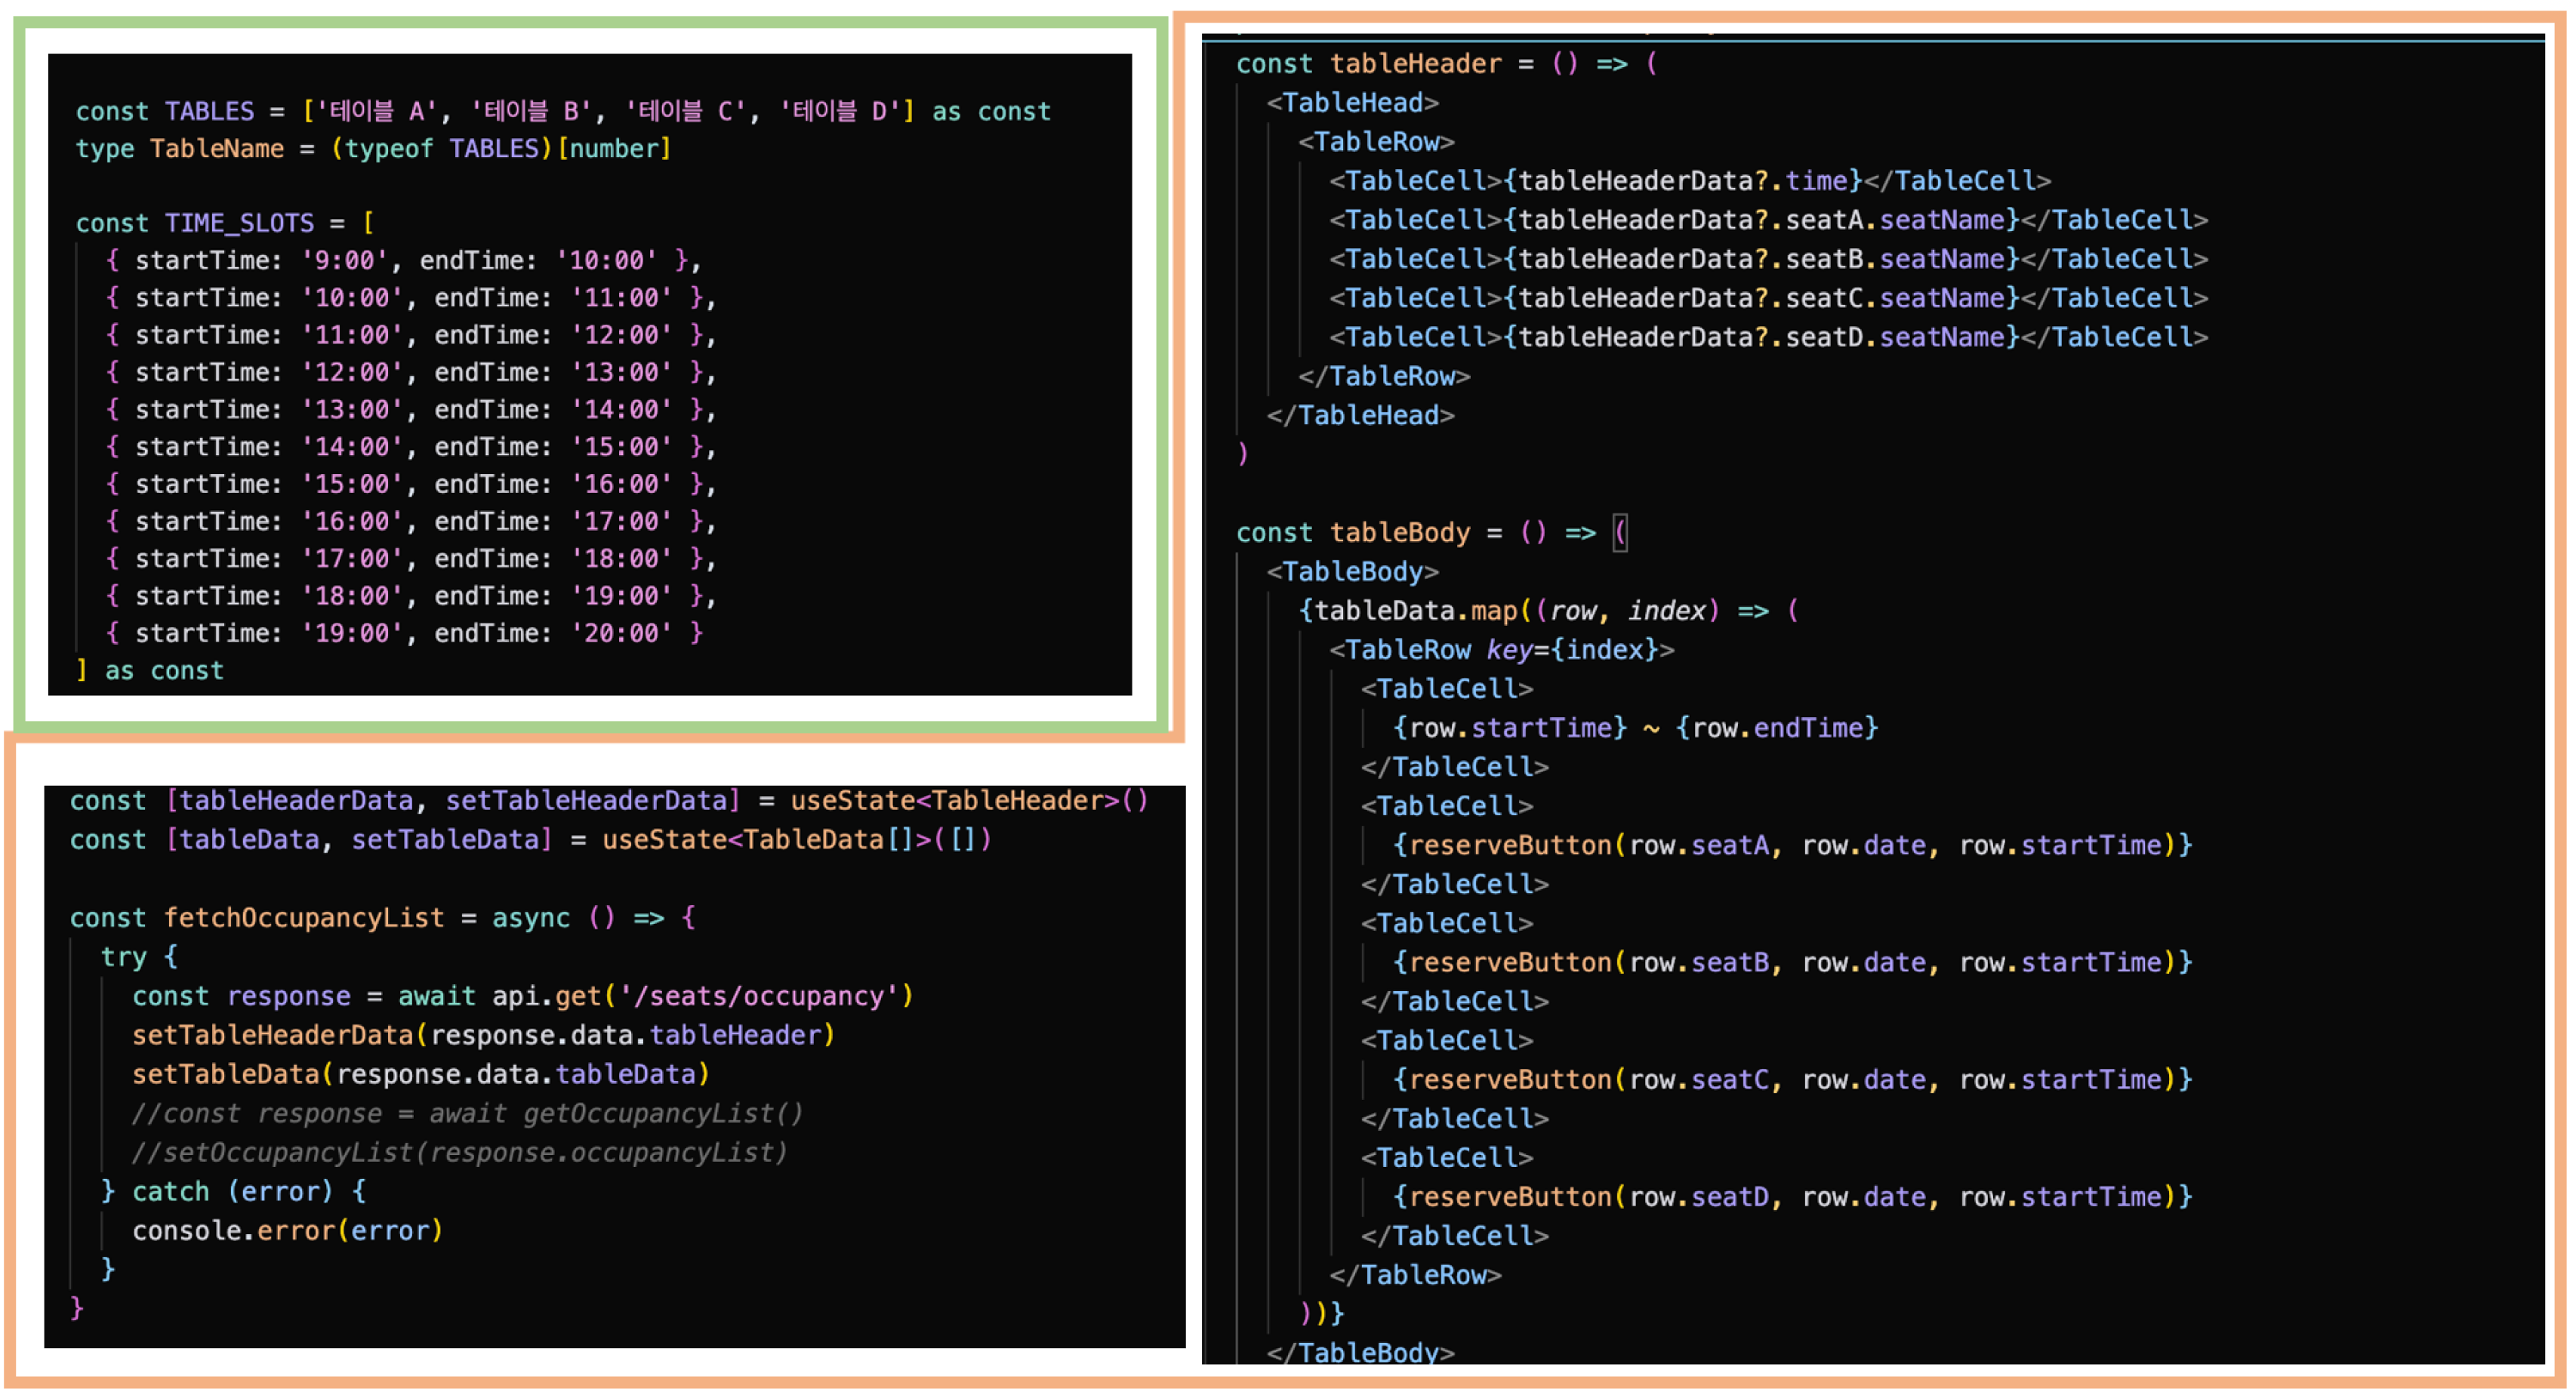Click the tableData.map((row, index) line
Screen dimensions: 2576x1398
pyautogui.click(x=1548, y=610)
